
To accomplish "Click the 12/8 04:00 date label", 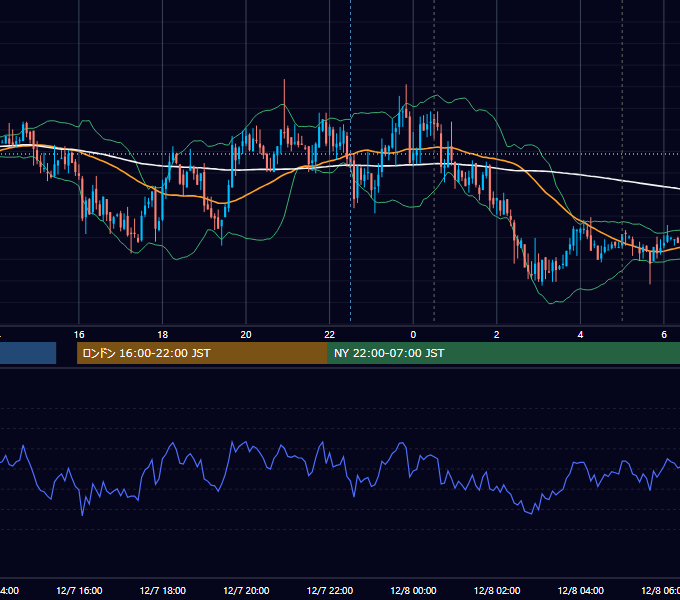I will (581, 591).
